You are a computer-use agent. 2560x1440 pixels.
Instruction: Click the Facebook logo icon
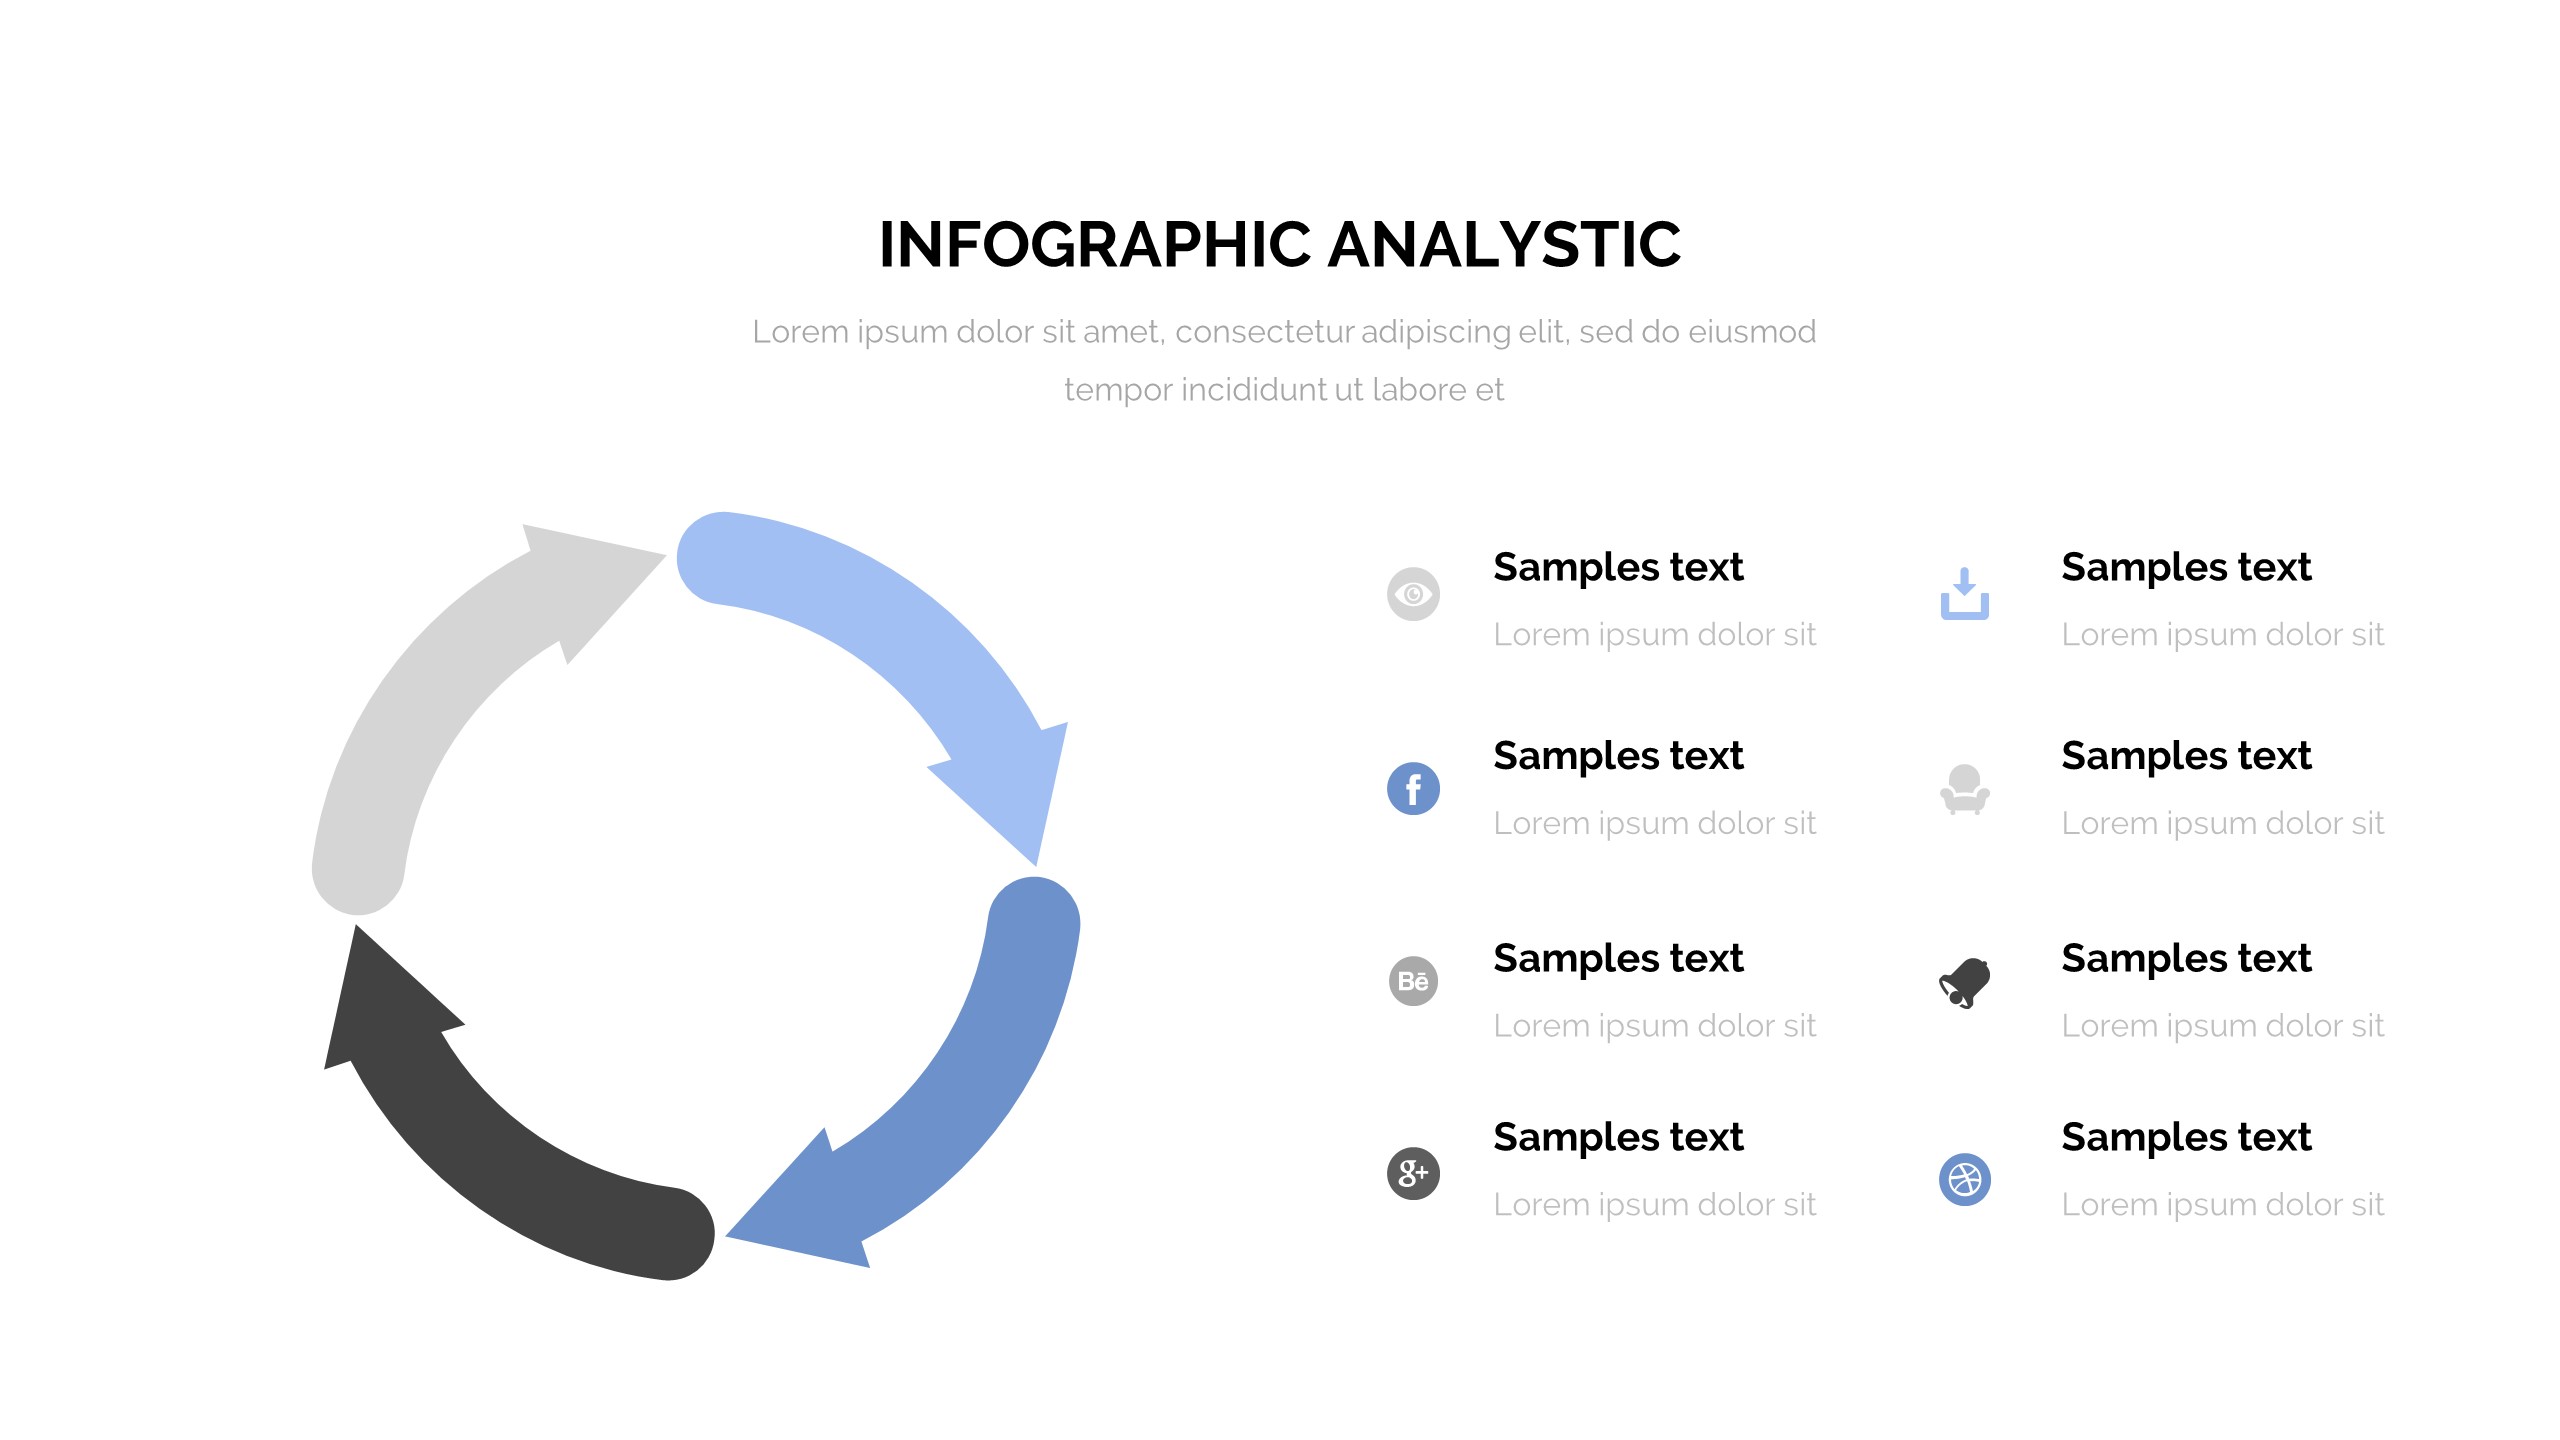click(1413, 789)
